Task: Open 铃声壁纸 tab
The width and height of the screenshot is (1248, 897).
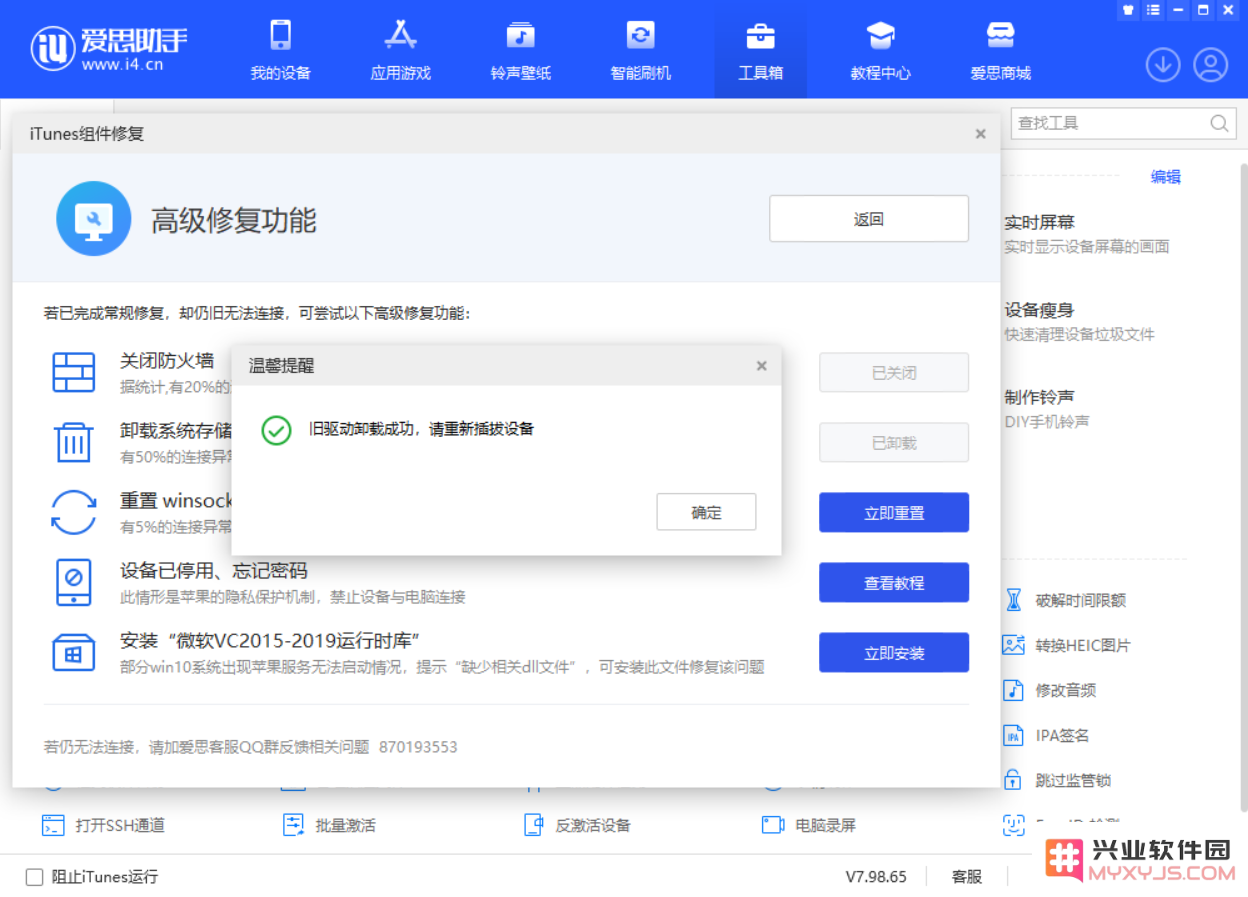Action: [x=520, y=49]
